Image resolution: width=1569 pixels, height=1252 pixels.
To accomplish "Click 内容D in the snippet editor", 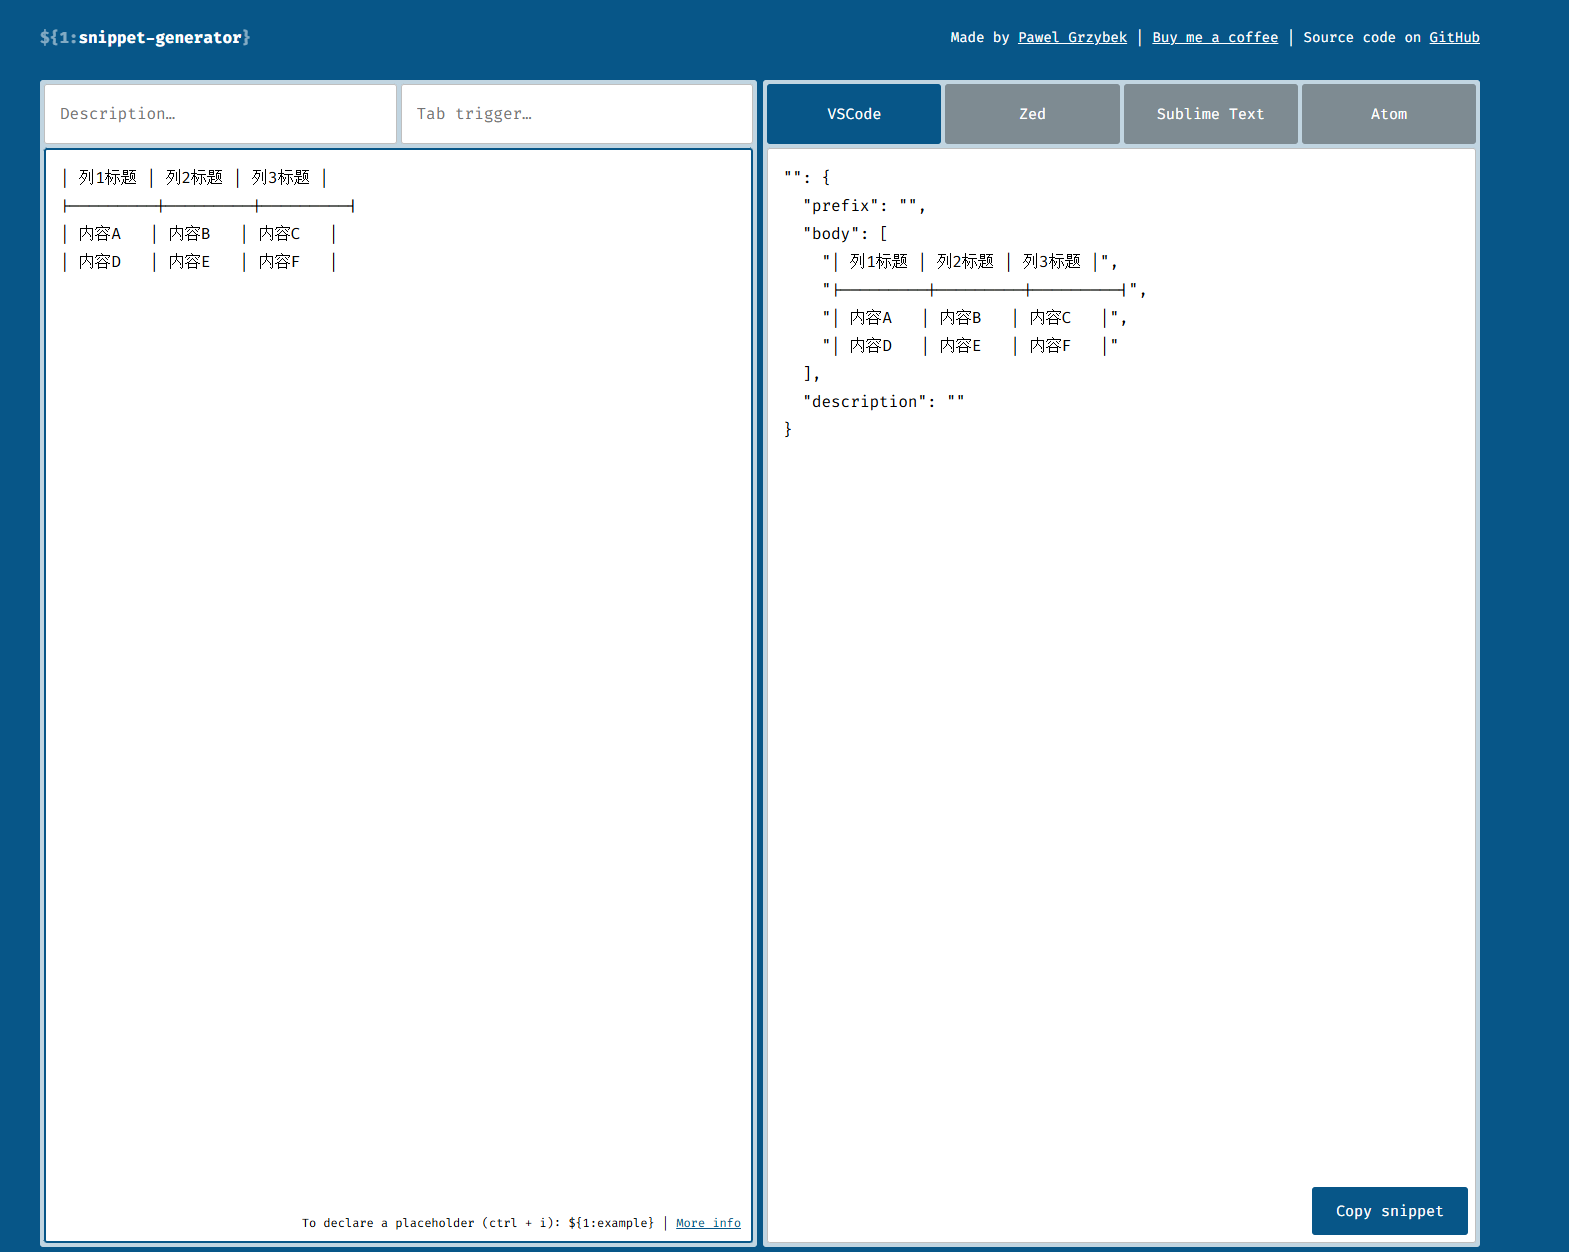I will (x=100, y=261).
